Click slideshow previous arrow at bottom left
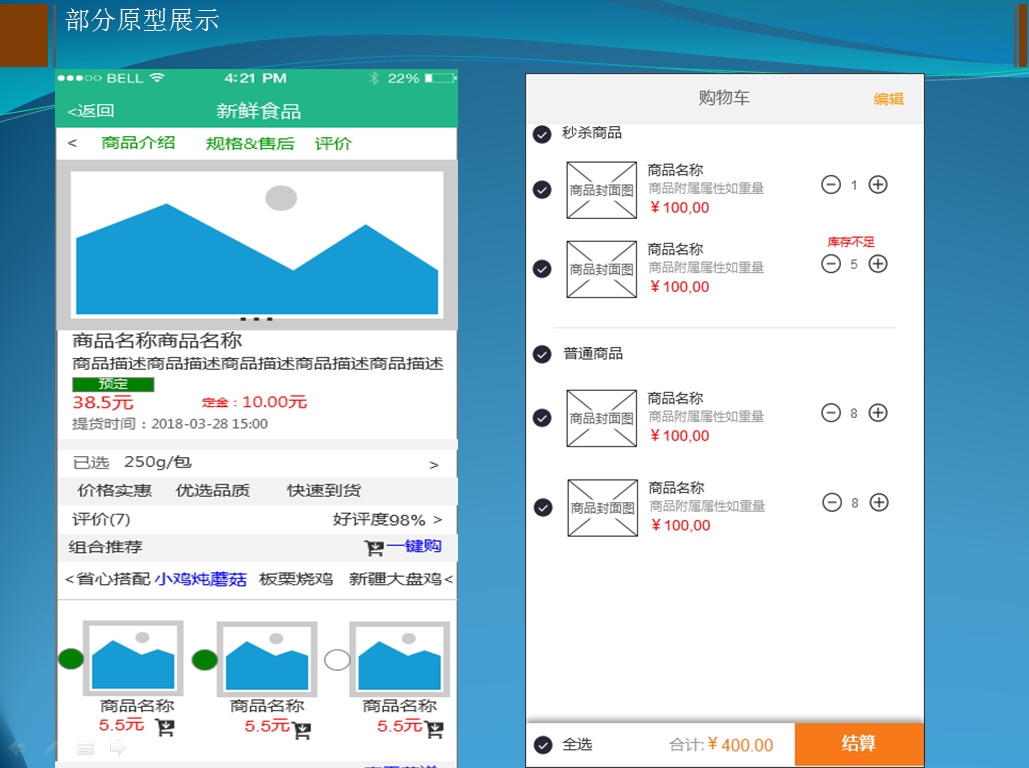 (17, 748)
